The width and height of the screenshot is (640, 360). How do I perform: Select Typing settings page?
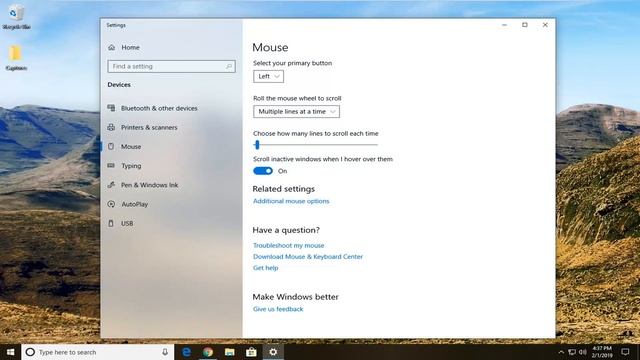coord(131,166)
